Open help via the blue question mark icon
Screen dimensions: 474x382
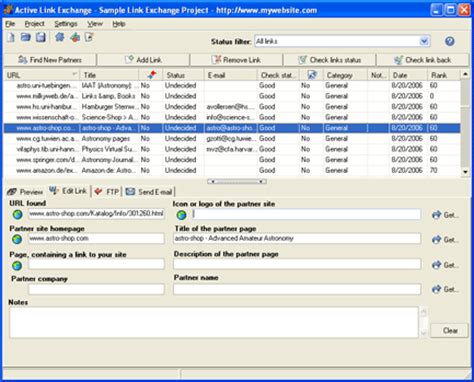[449, 41]
